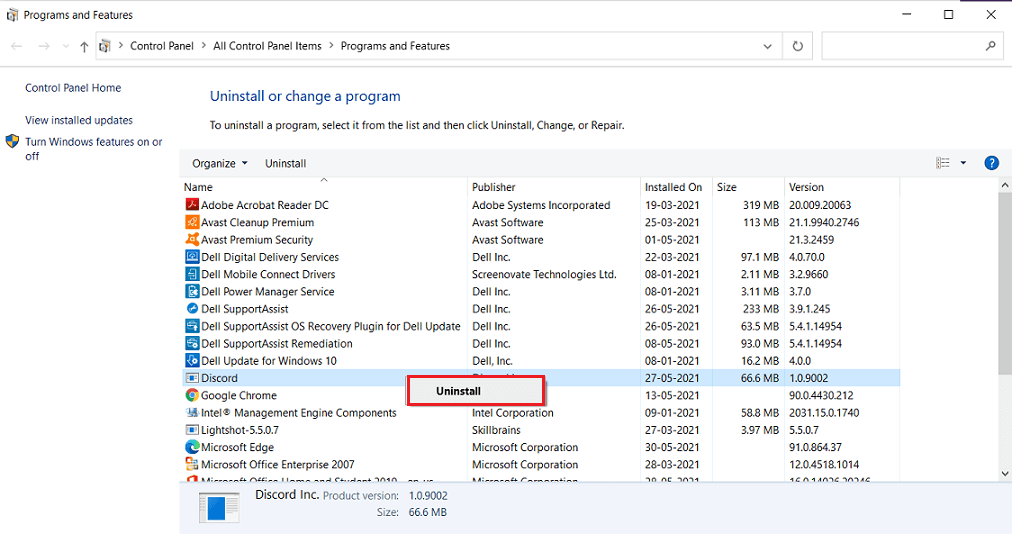Maximize the Programs and Features window
The width and height of the screenshot is (1012, 534).
pos(948,14)
